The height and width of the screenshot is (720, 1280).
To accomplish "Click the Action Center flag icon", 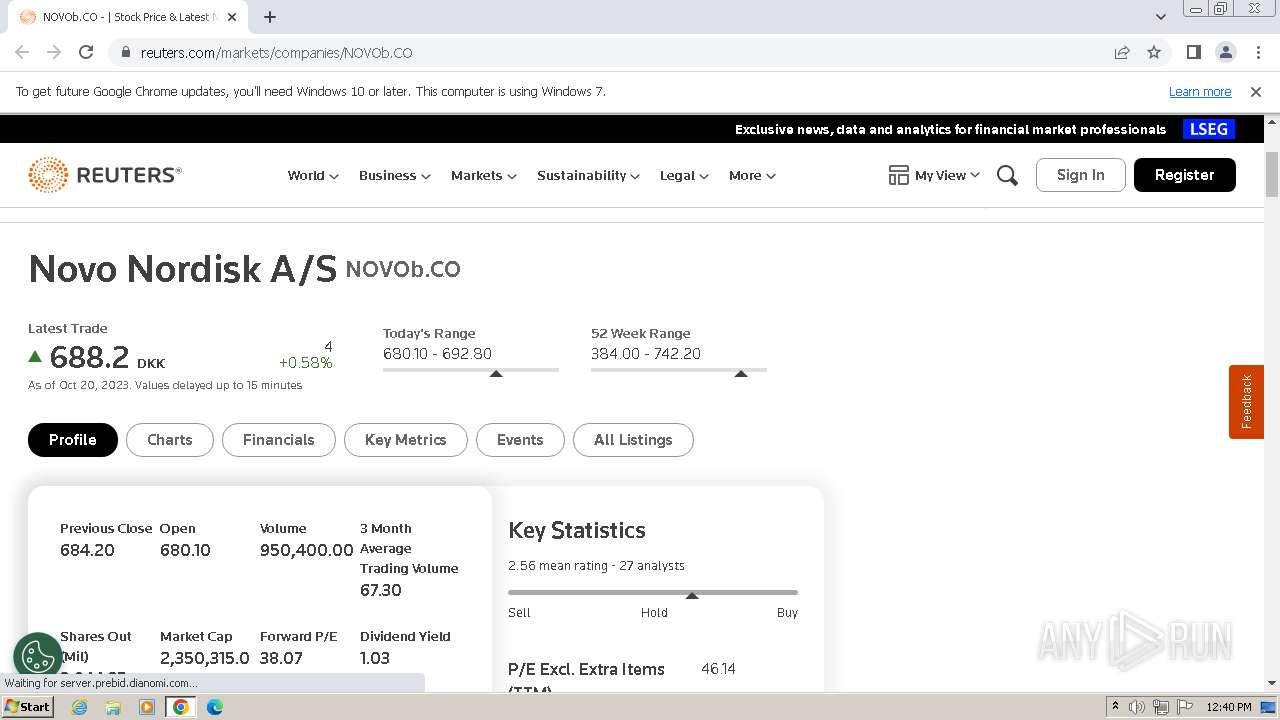I will (1183, 707).
